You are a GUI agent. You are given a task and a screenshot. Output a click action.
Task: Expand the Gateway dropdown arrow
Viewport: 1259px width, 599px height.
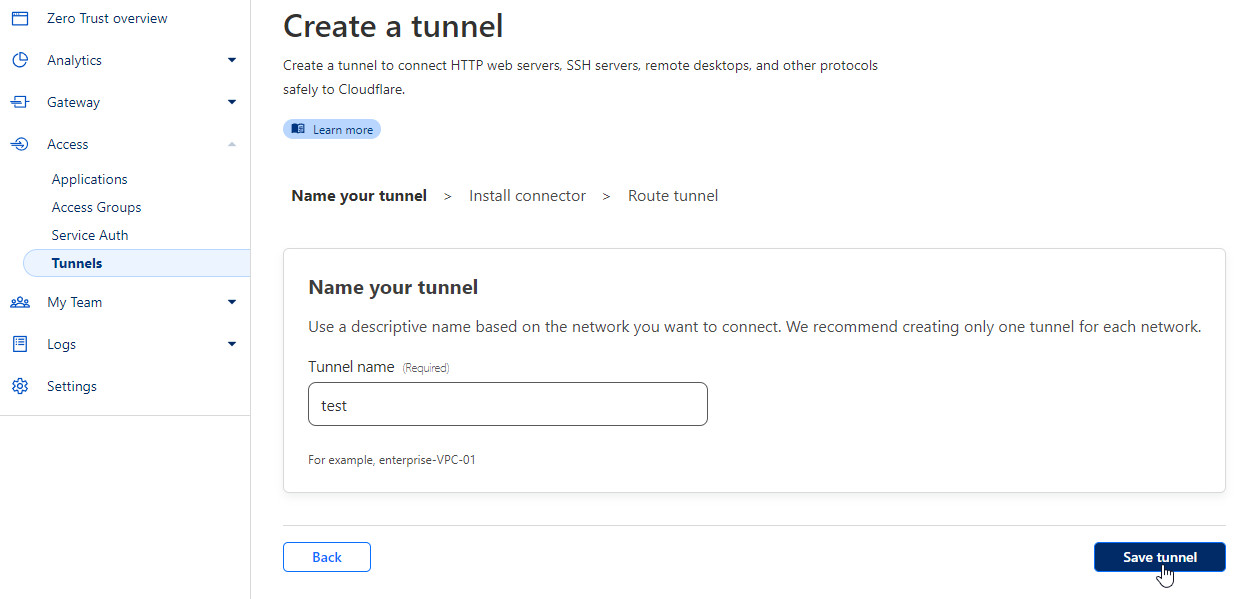pyautogui.click(x=232, y=102)
